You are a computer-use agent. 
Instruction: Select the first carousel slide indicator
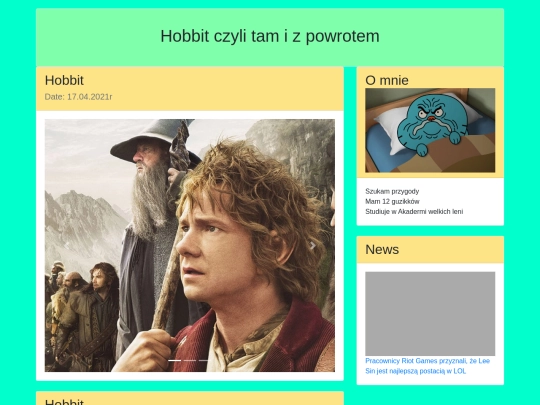pos(175,360)
